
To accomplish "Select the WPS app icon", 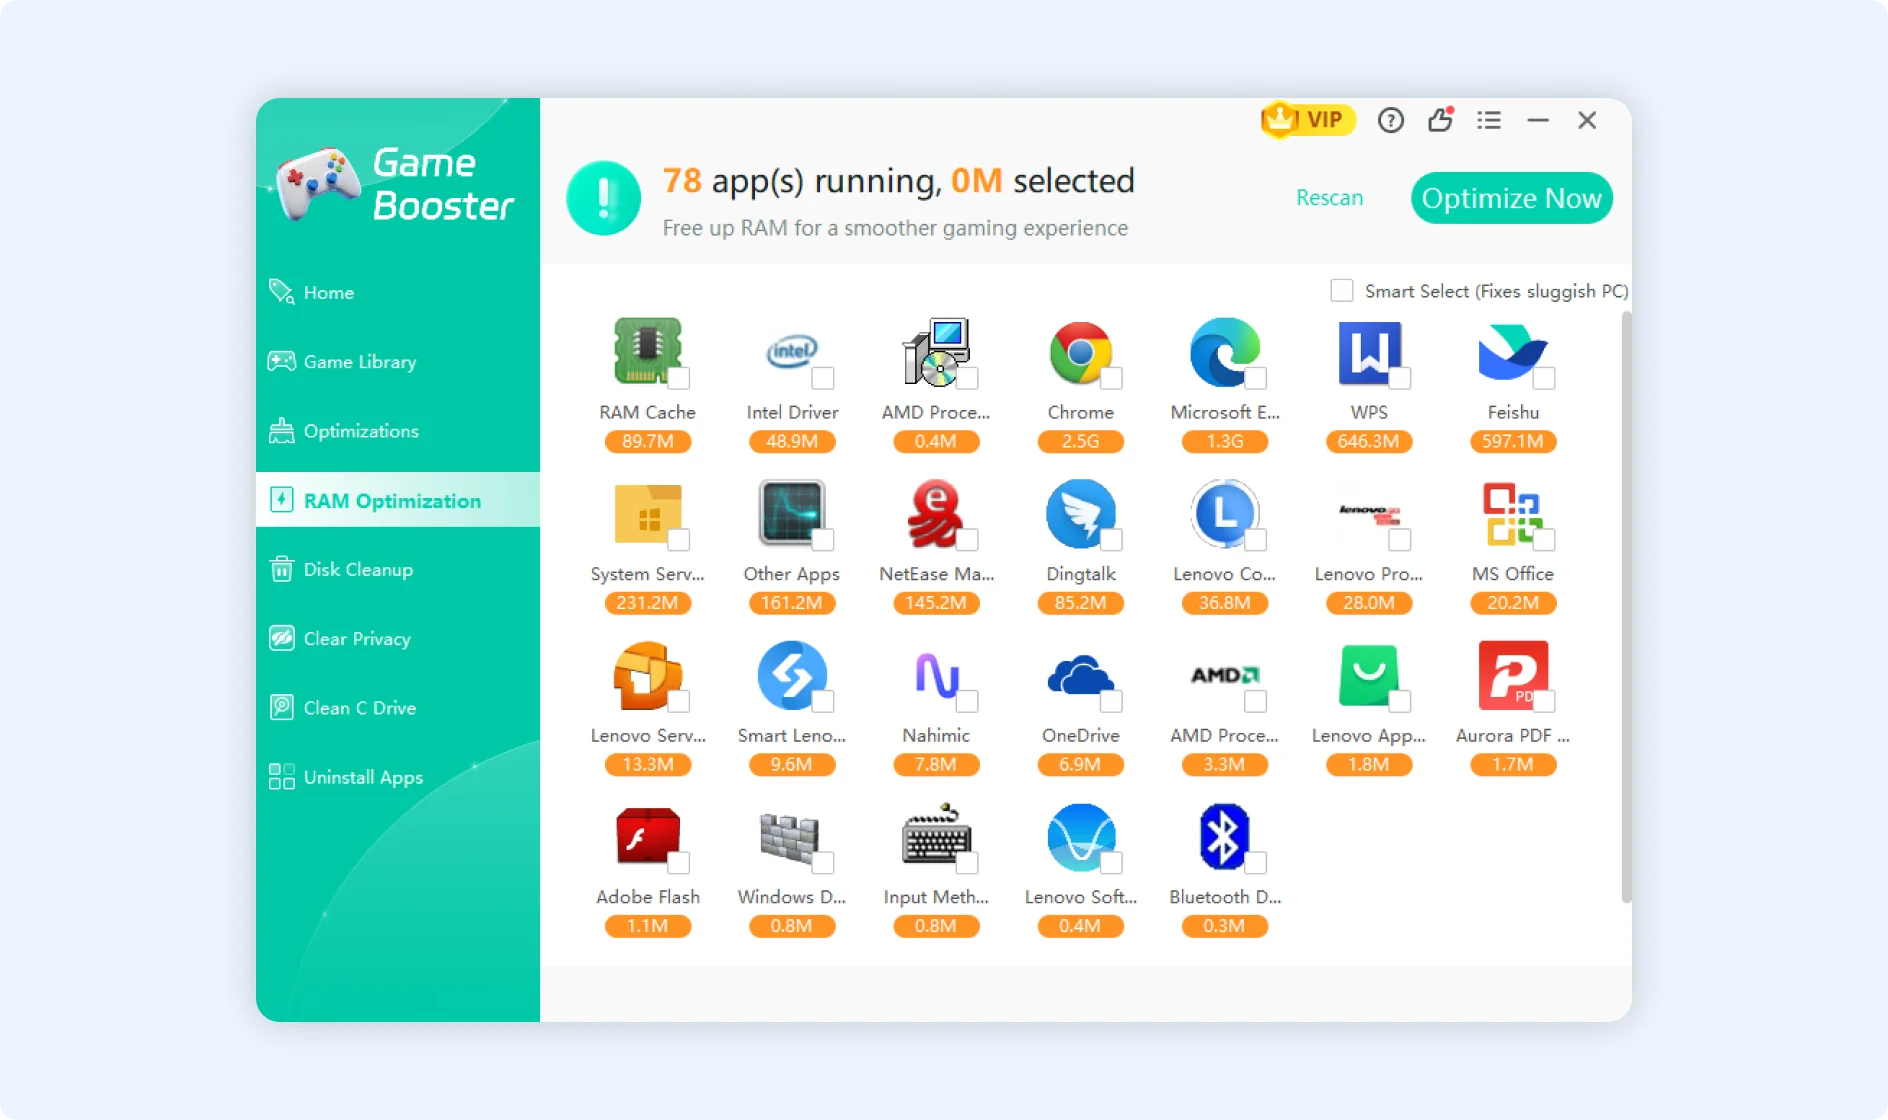I will [x=1368, y=351].
